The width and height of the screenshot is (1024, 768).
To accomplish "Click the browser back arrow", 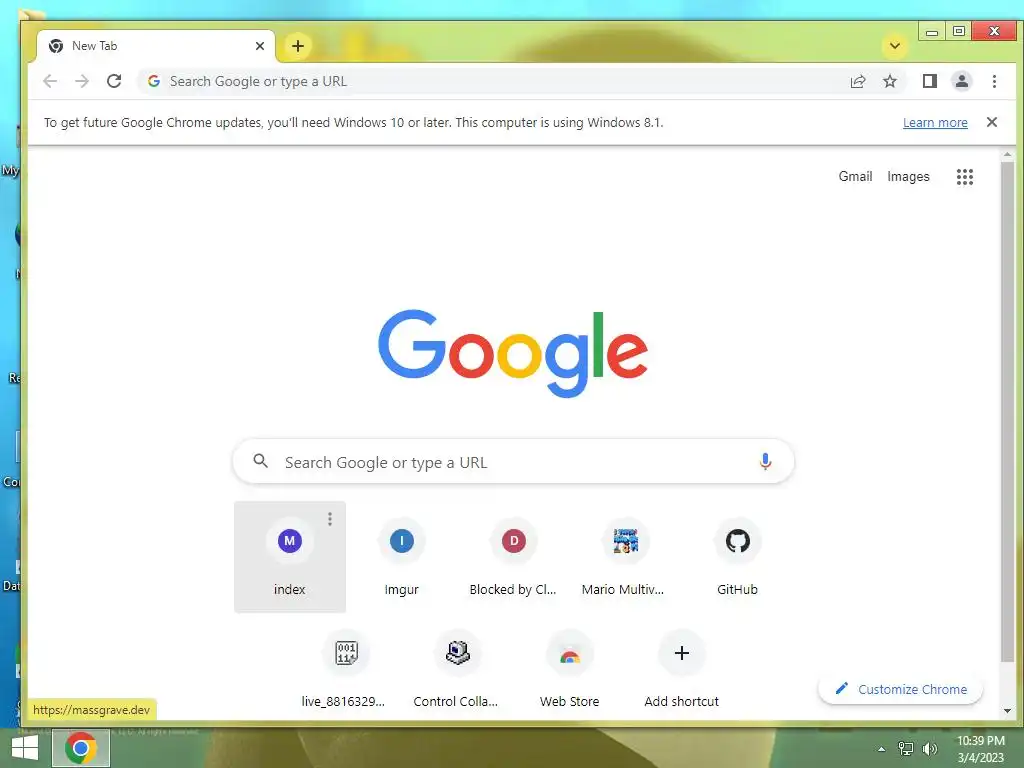I will [x=50, y=81].
